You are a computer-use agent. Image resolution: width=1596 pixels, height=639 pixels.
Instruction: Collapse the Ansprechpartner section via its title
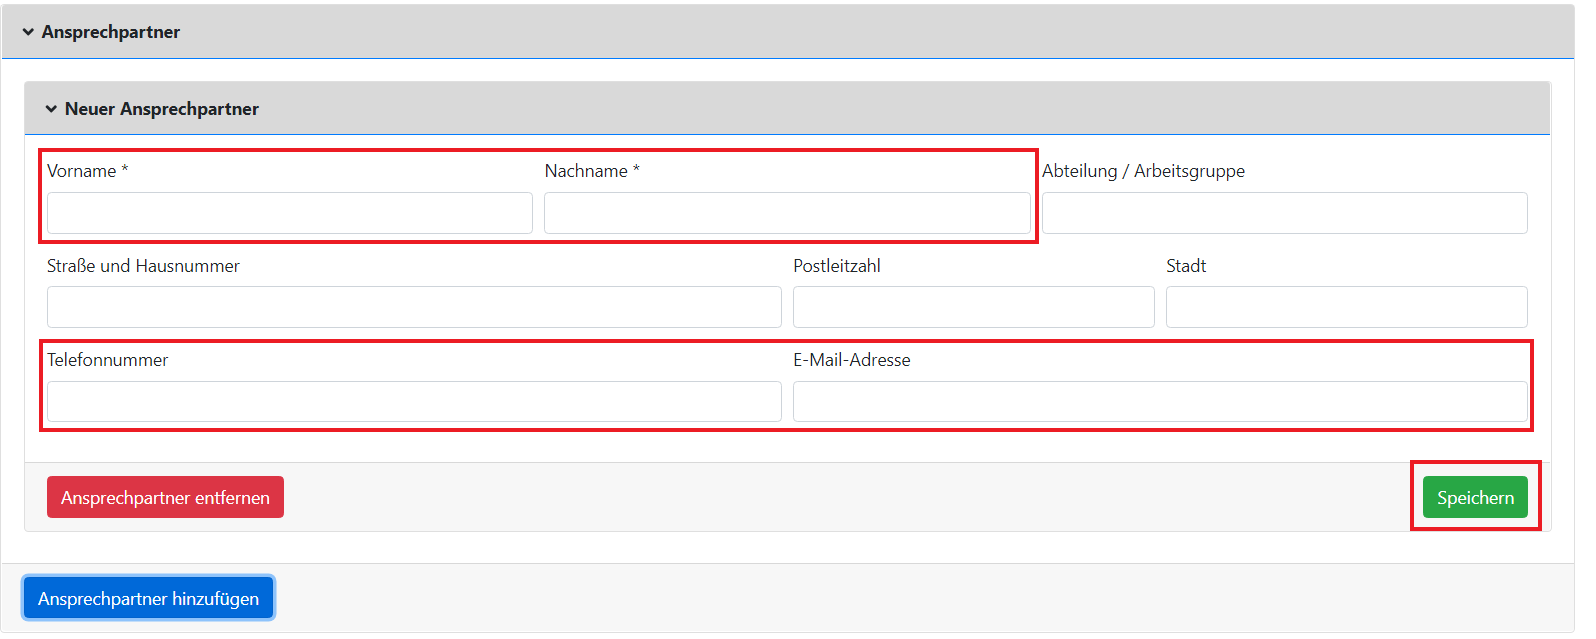tap(110, 32)
